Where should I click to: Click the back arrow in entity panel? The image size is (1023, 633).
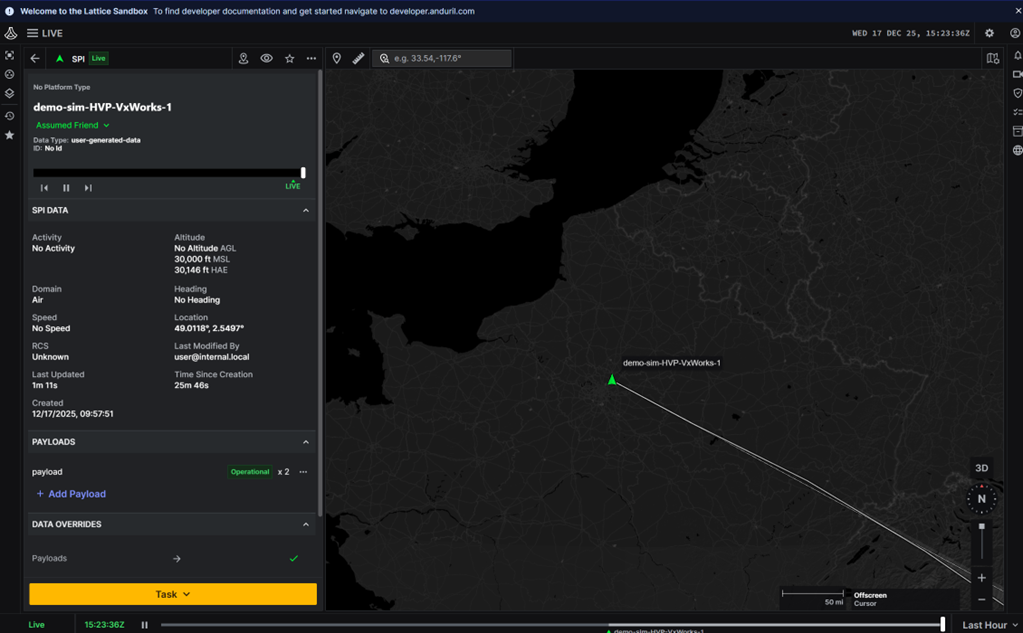click(x=35, y=59)
